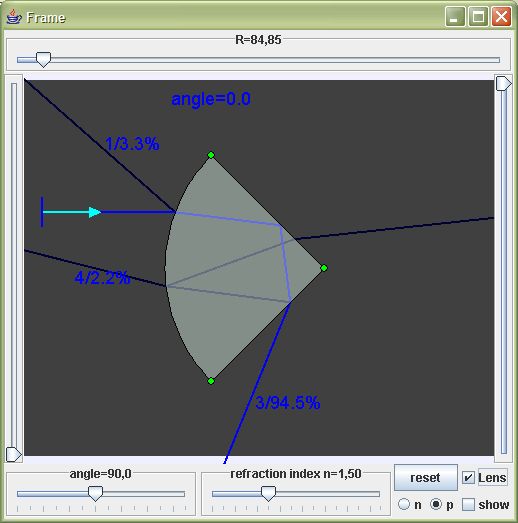Click the left vertical slider thumb
This screenshot has height=523, width=518.
pos(14,455)
